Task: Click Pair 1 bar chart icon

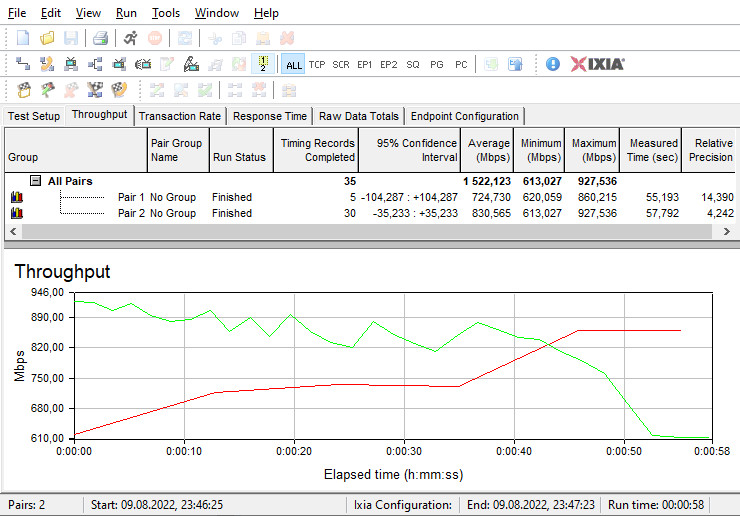Action: (17, 197)
